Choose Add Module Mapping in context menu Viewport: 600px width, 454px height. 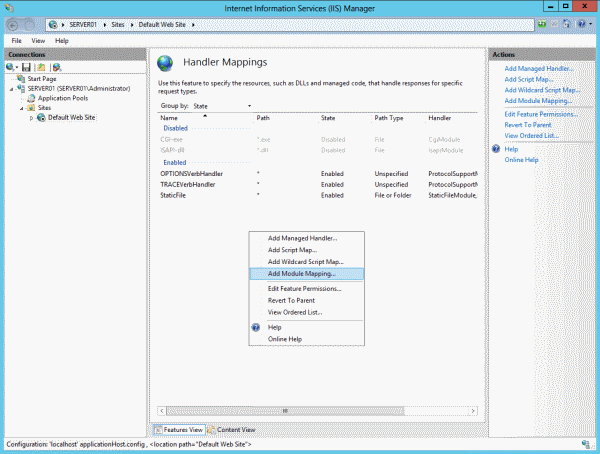click(x=307, y=274)
